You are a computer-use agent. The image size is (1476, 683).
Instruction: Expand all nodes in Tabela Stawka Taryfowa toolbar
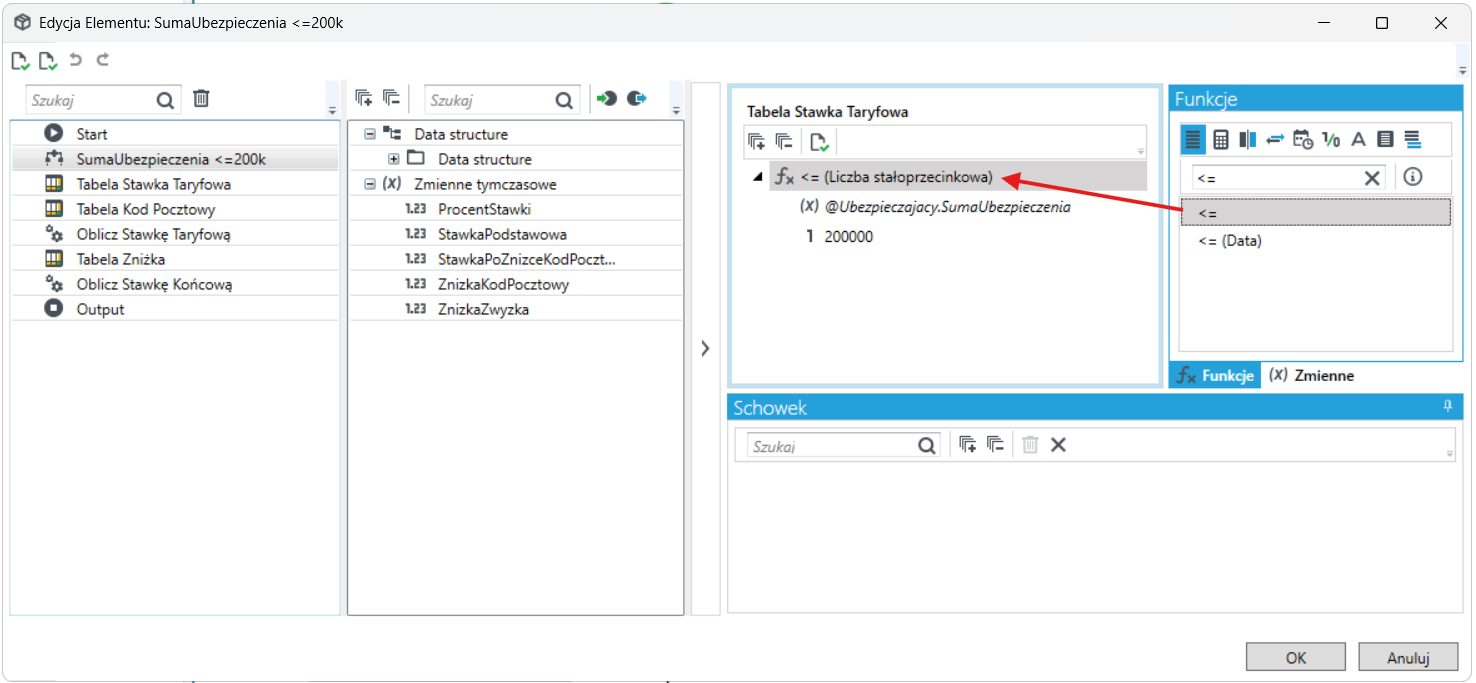pyautogui.click(x=757, y=142)
